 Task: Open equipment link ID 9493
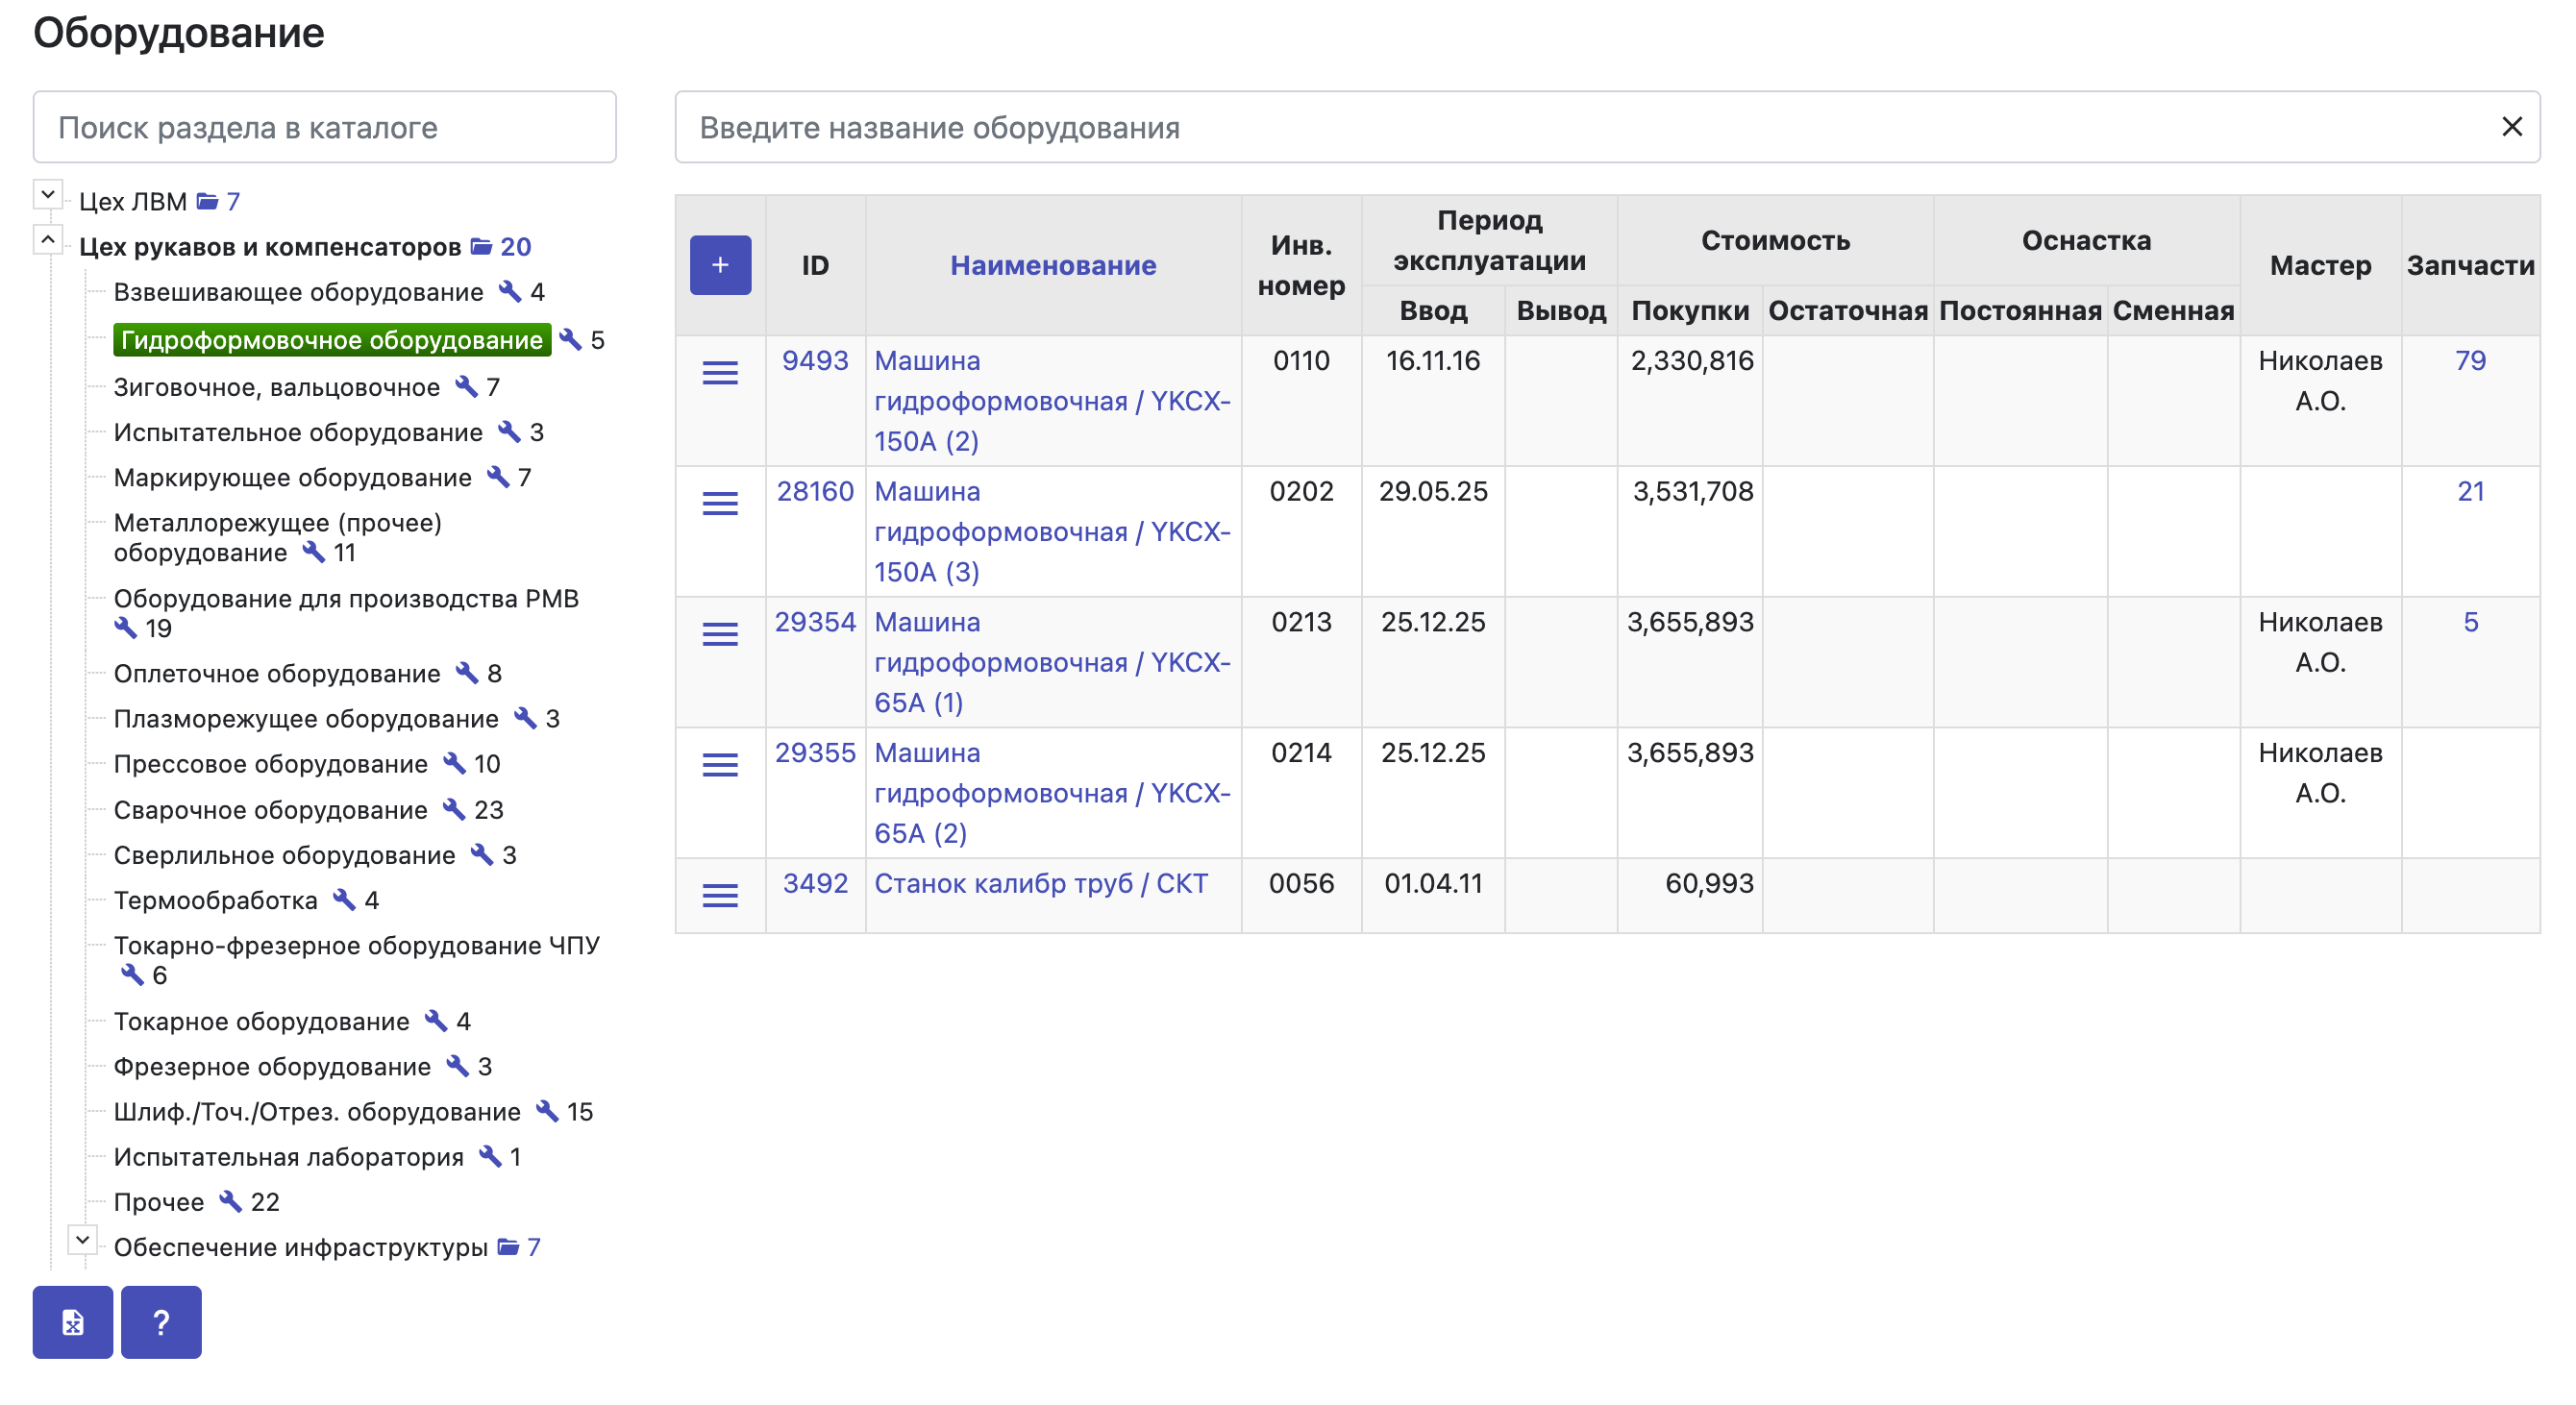[815, 361]
